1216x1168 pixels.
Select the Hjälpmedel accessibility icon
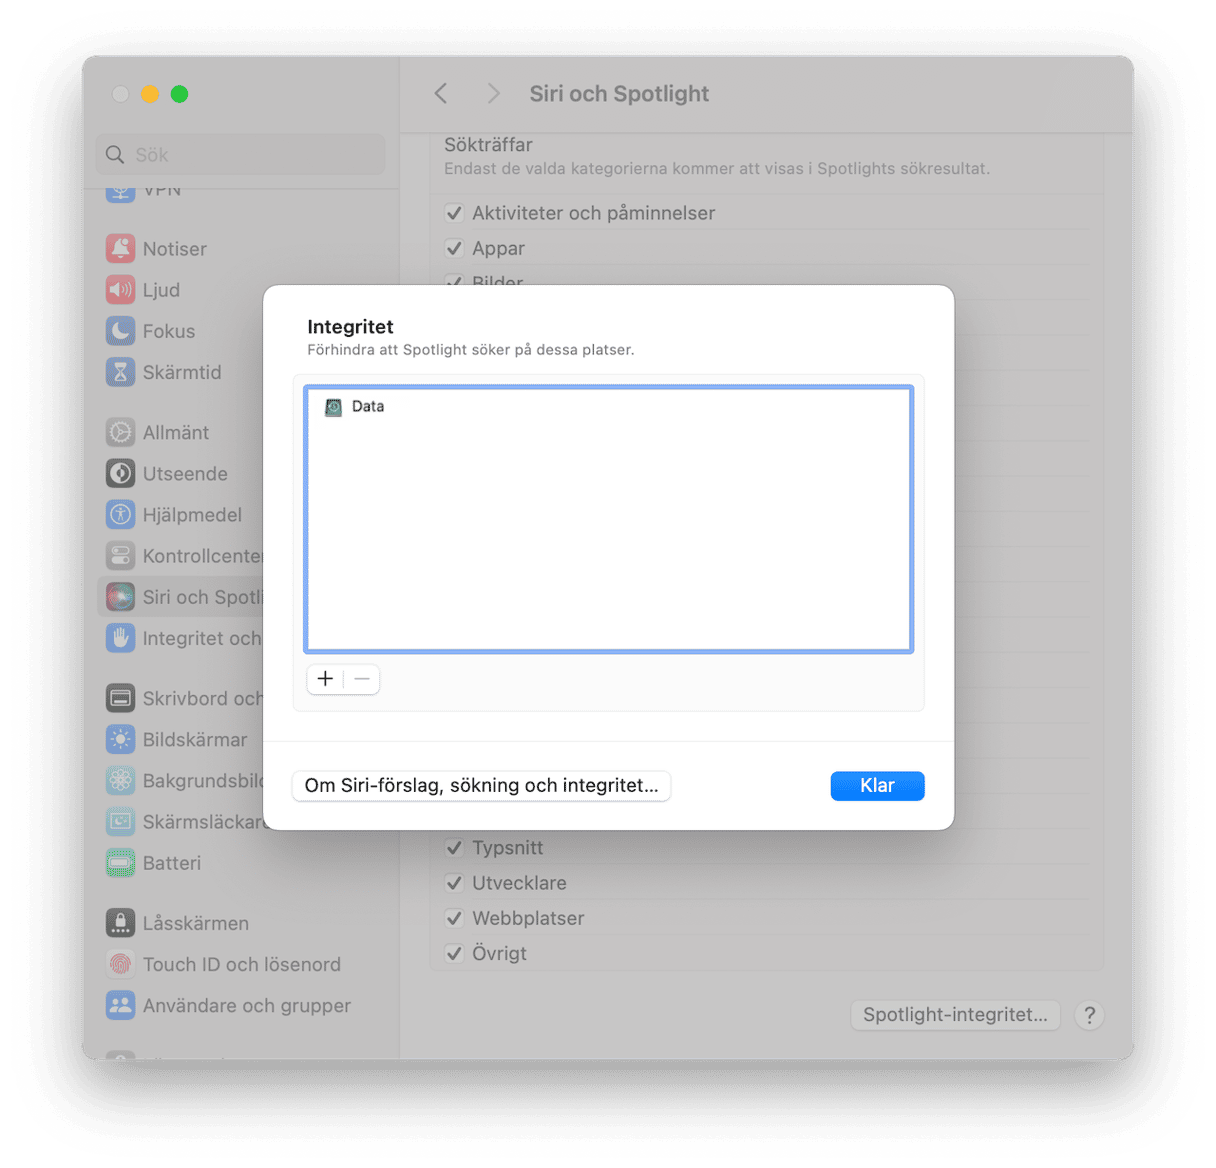pyautogui.click(x=120, y=514)
